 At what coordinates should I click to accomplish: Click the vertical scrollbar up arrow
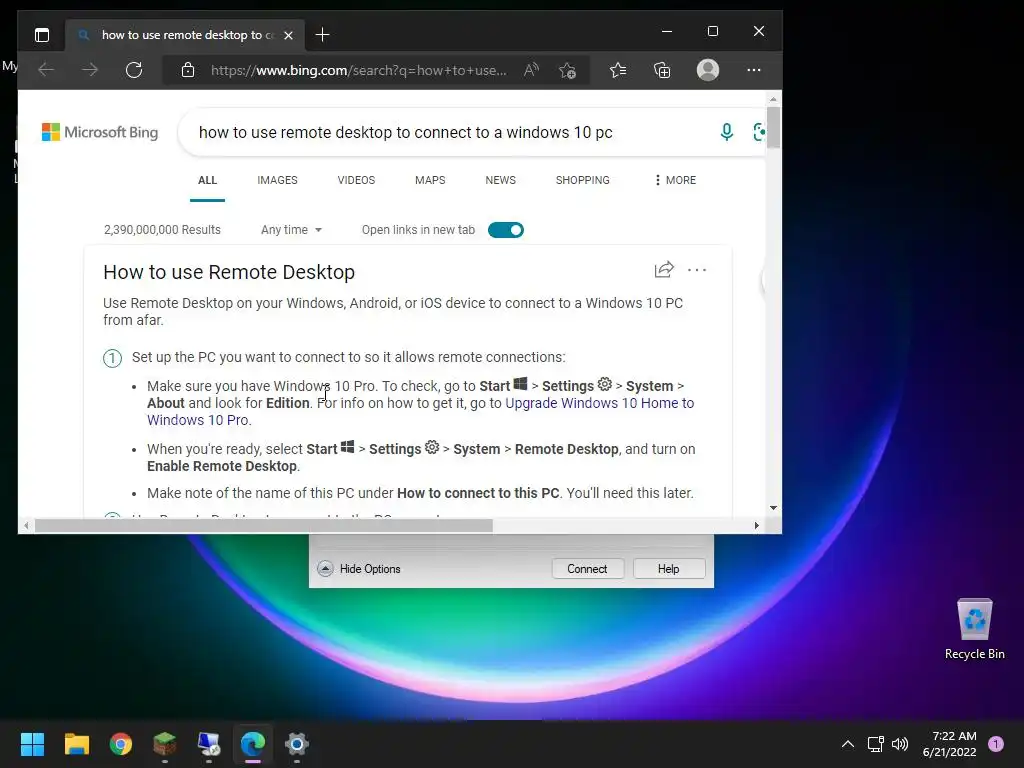point(773,100)
